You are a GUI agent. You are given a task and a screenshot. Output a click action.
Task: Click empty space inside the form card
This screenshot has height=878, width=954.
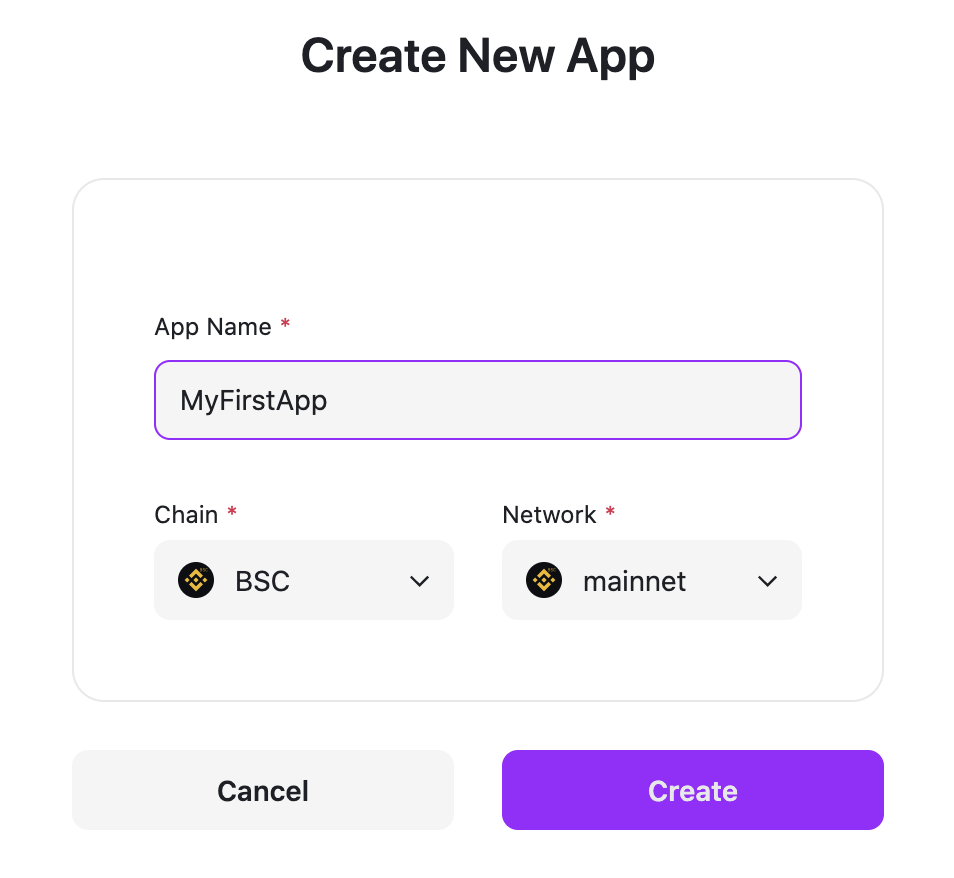coord(478,250)
